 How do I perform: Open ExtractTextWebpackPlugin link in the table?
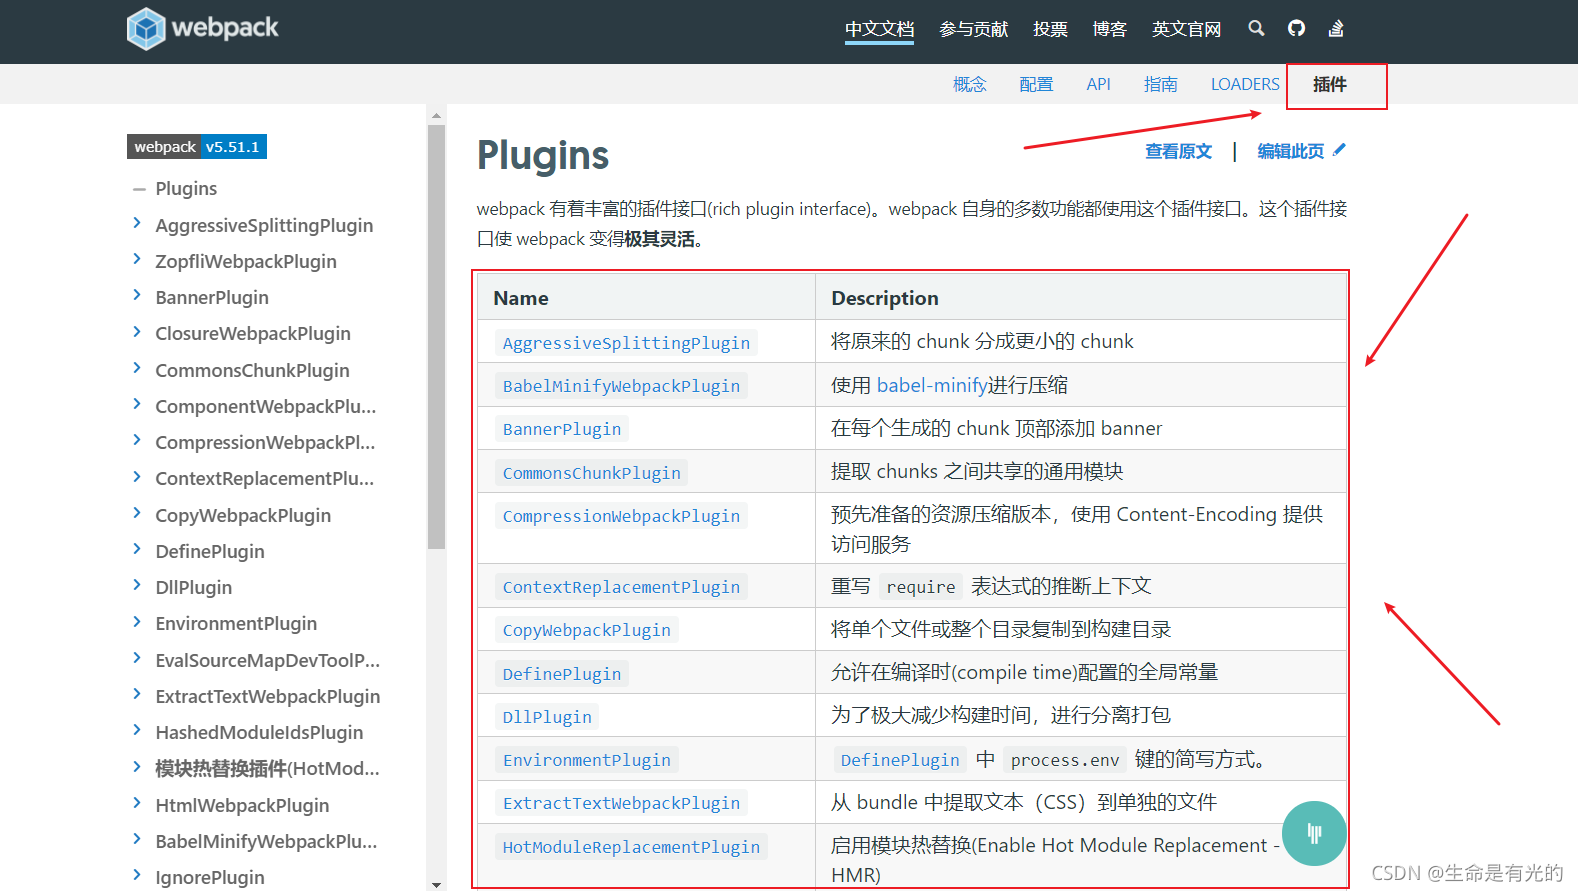click(621, 803)
